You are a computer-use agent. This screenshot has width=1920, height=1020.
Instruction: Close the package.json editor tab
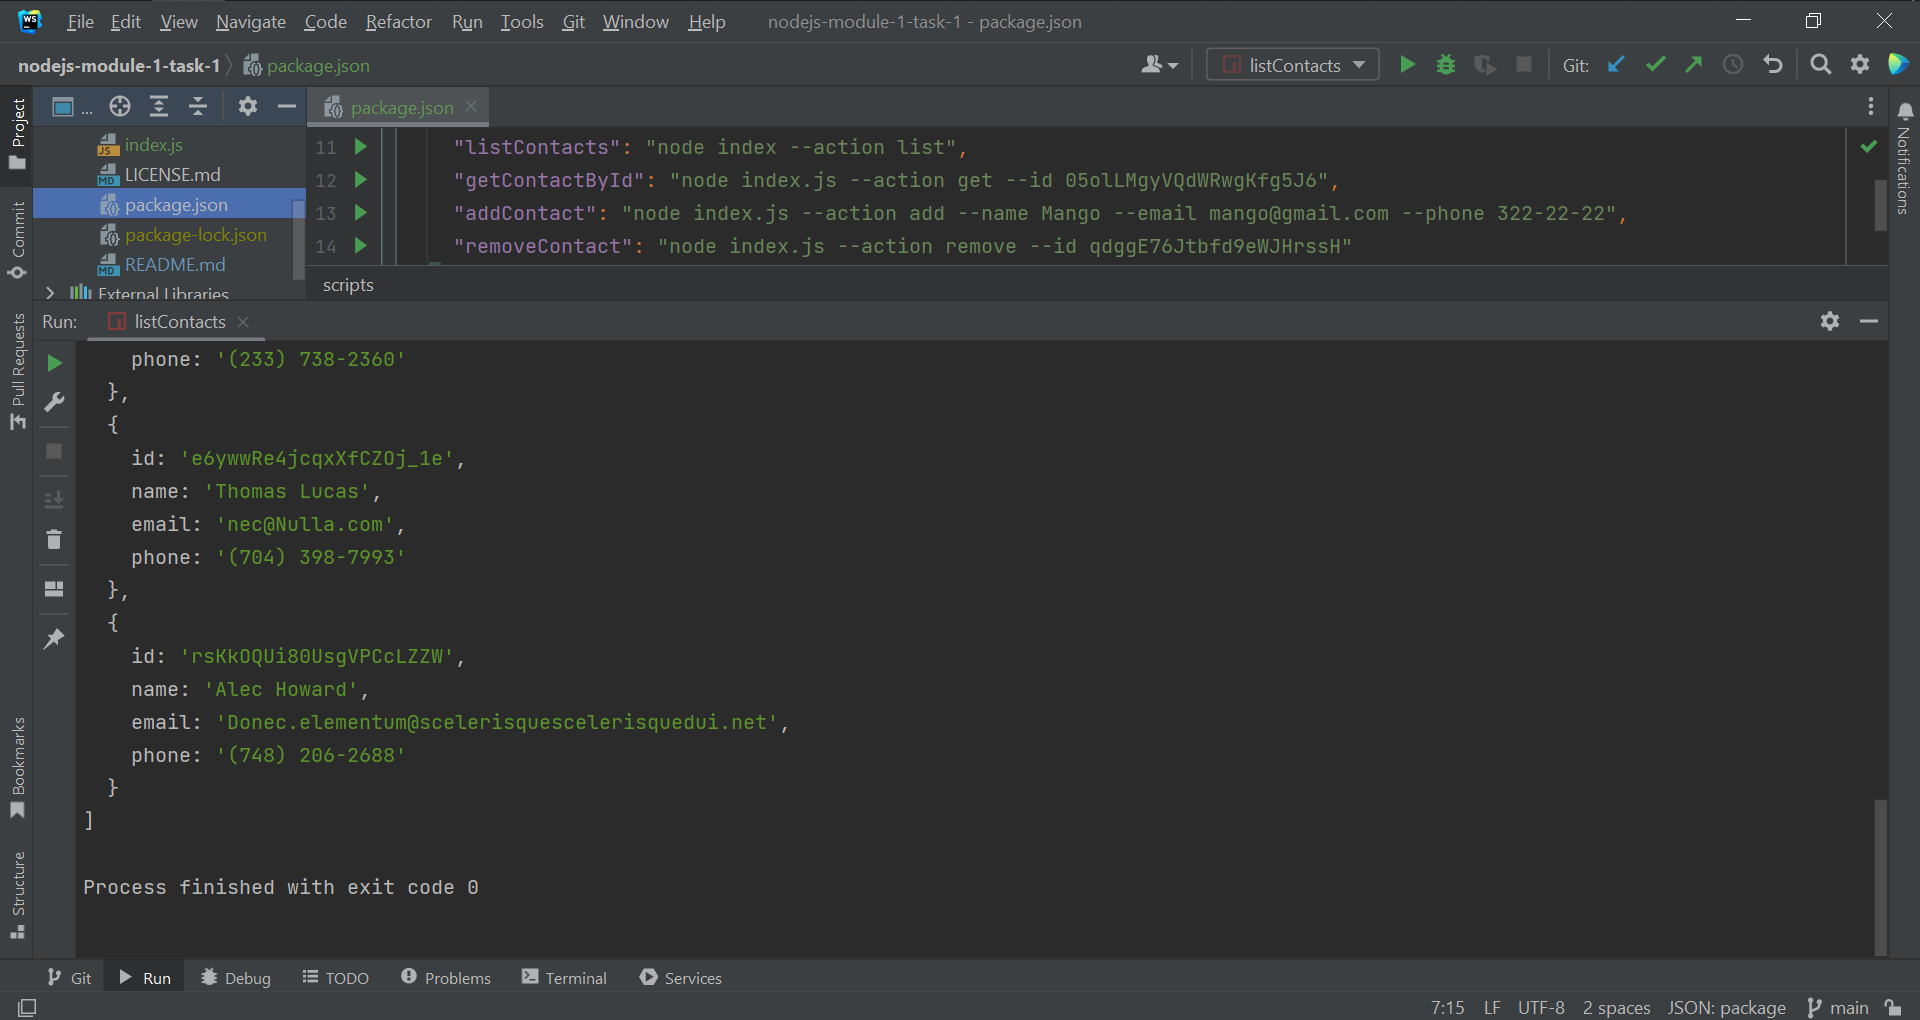click(471, 106)
